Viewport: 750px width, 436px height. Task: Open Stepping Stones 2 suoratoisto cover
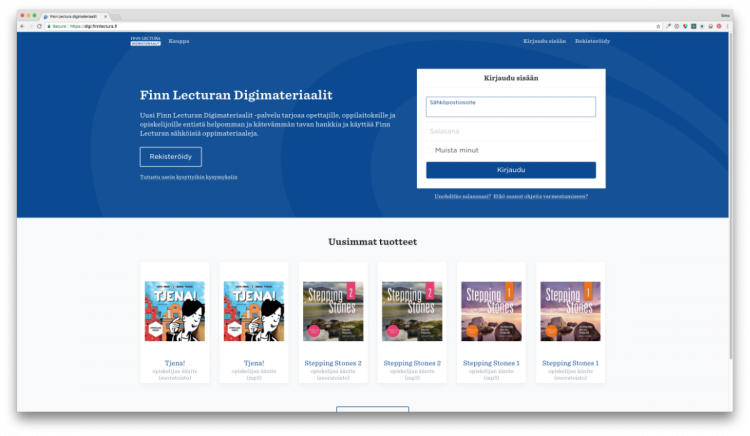333,311
